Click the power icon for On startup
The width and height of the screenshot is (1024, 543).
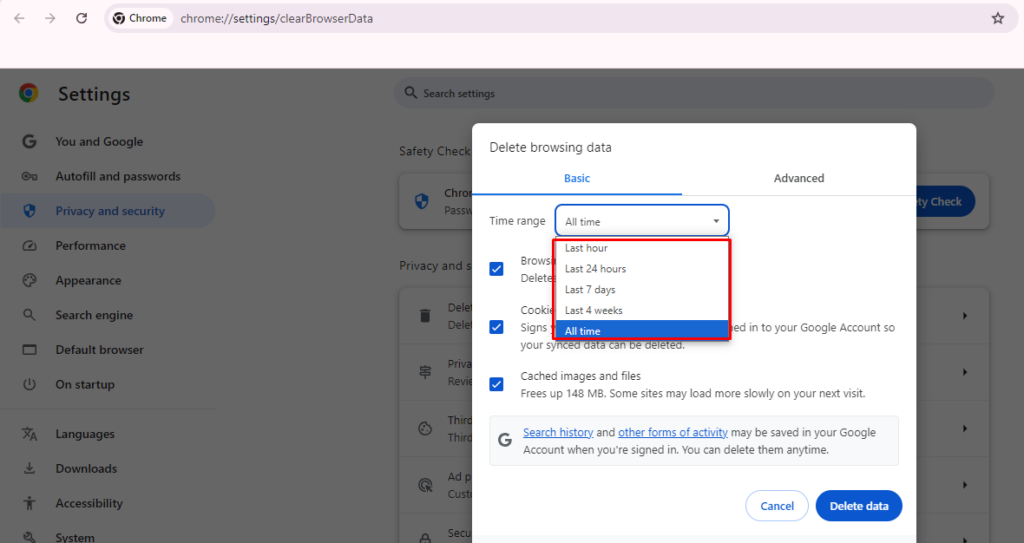coord(29,384)
